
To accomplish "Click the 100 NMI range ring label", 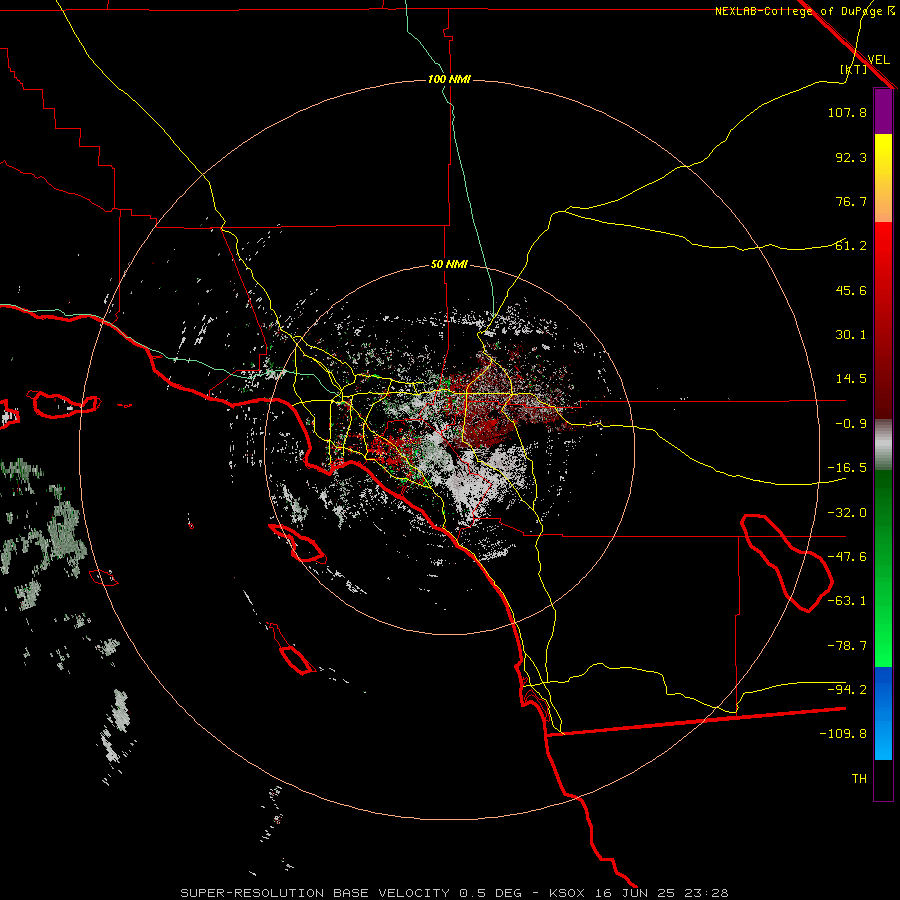I will point(449,79).
